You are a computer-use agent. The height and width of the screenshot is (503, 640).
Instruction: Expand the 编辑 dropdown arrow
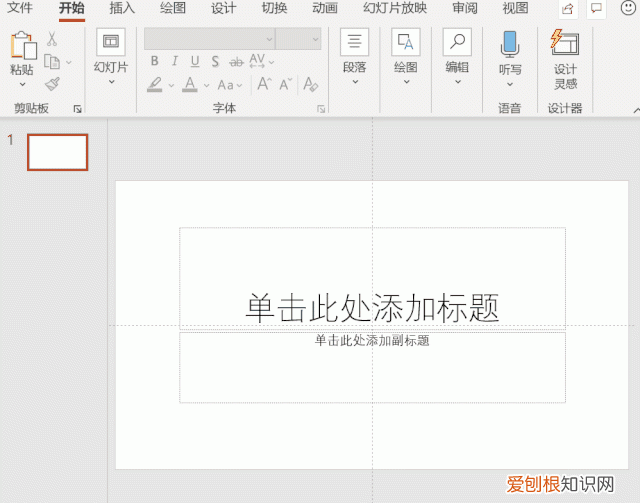point(458,82)
